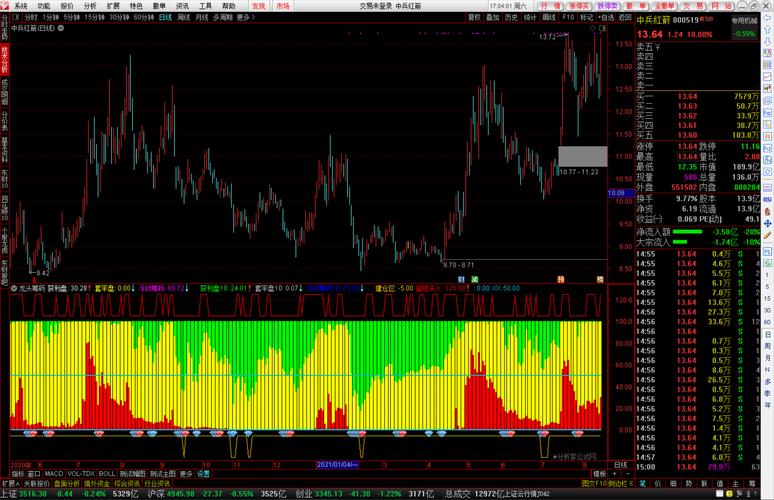This screenshot has width=774, height=500.
Task: Click the 全撤单 button
Action: tap(664, 6)
